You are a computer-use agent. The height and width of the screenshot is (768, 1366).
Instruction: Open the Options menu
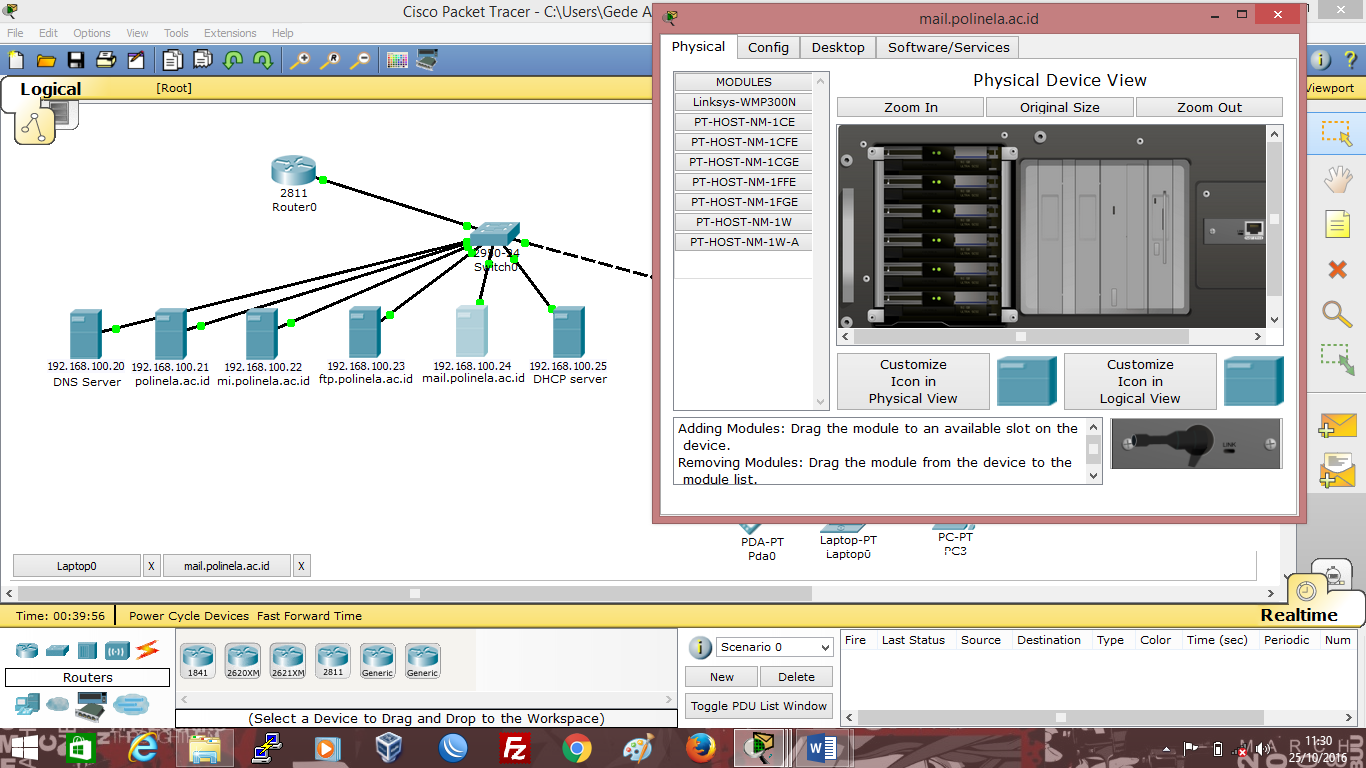click(x=92, y=33)
